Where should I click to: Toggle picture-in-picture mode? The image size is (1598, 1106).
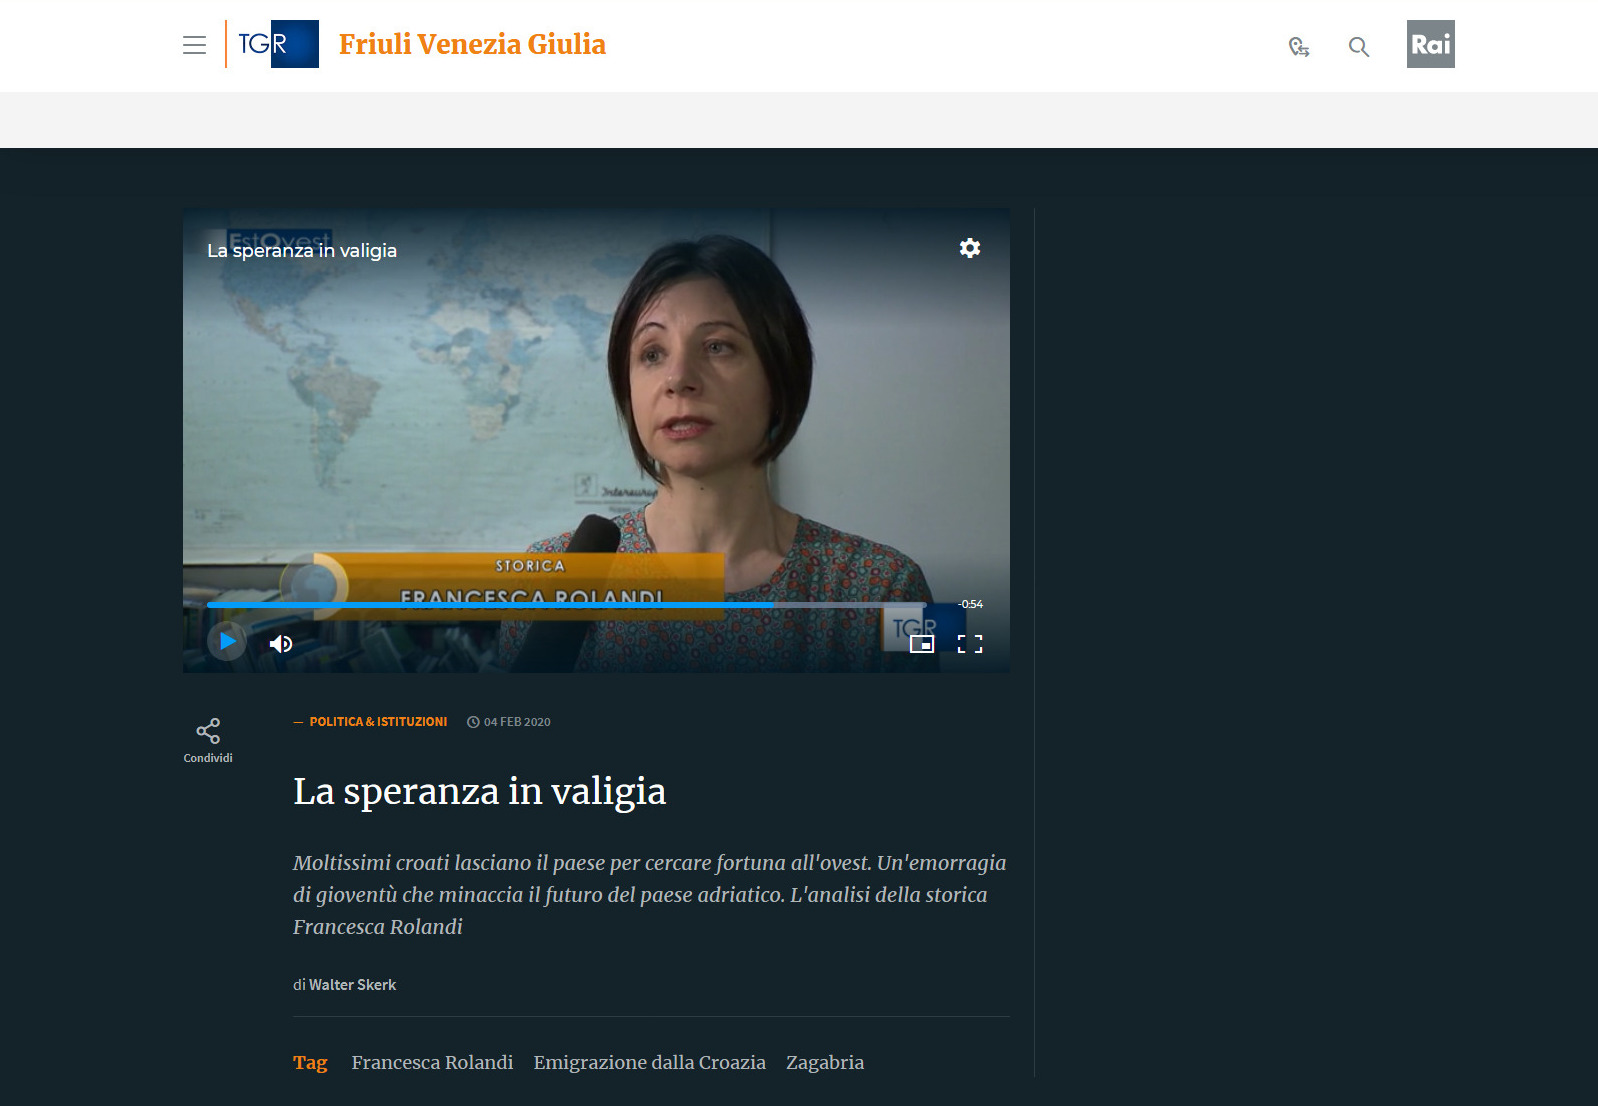pyautogui.click(x=921, y=644)
